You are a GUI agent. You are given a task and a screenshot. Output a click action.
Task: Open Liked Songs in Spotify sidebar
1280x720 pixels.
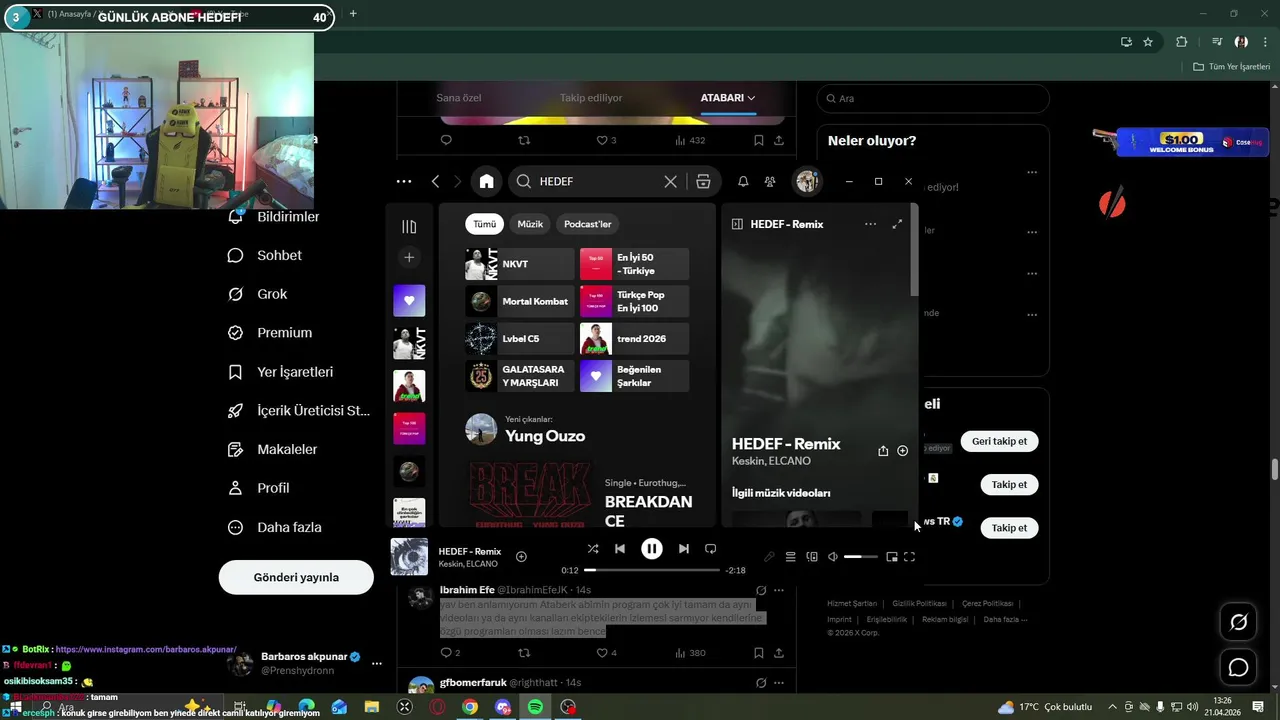[409, 300]
